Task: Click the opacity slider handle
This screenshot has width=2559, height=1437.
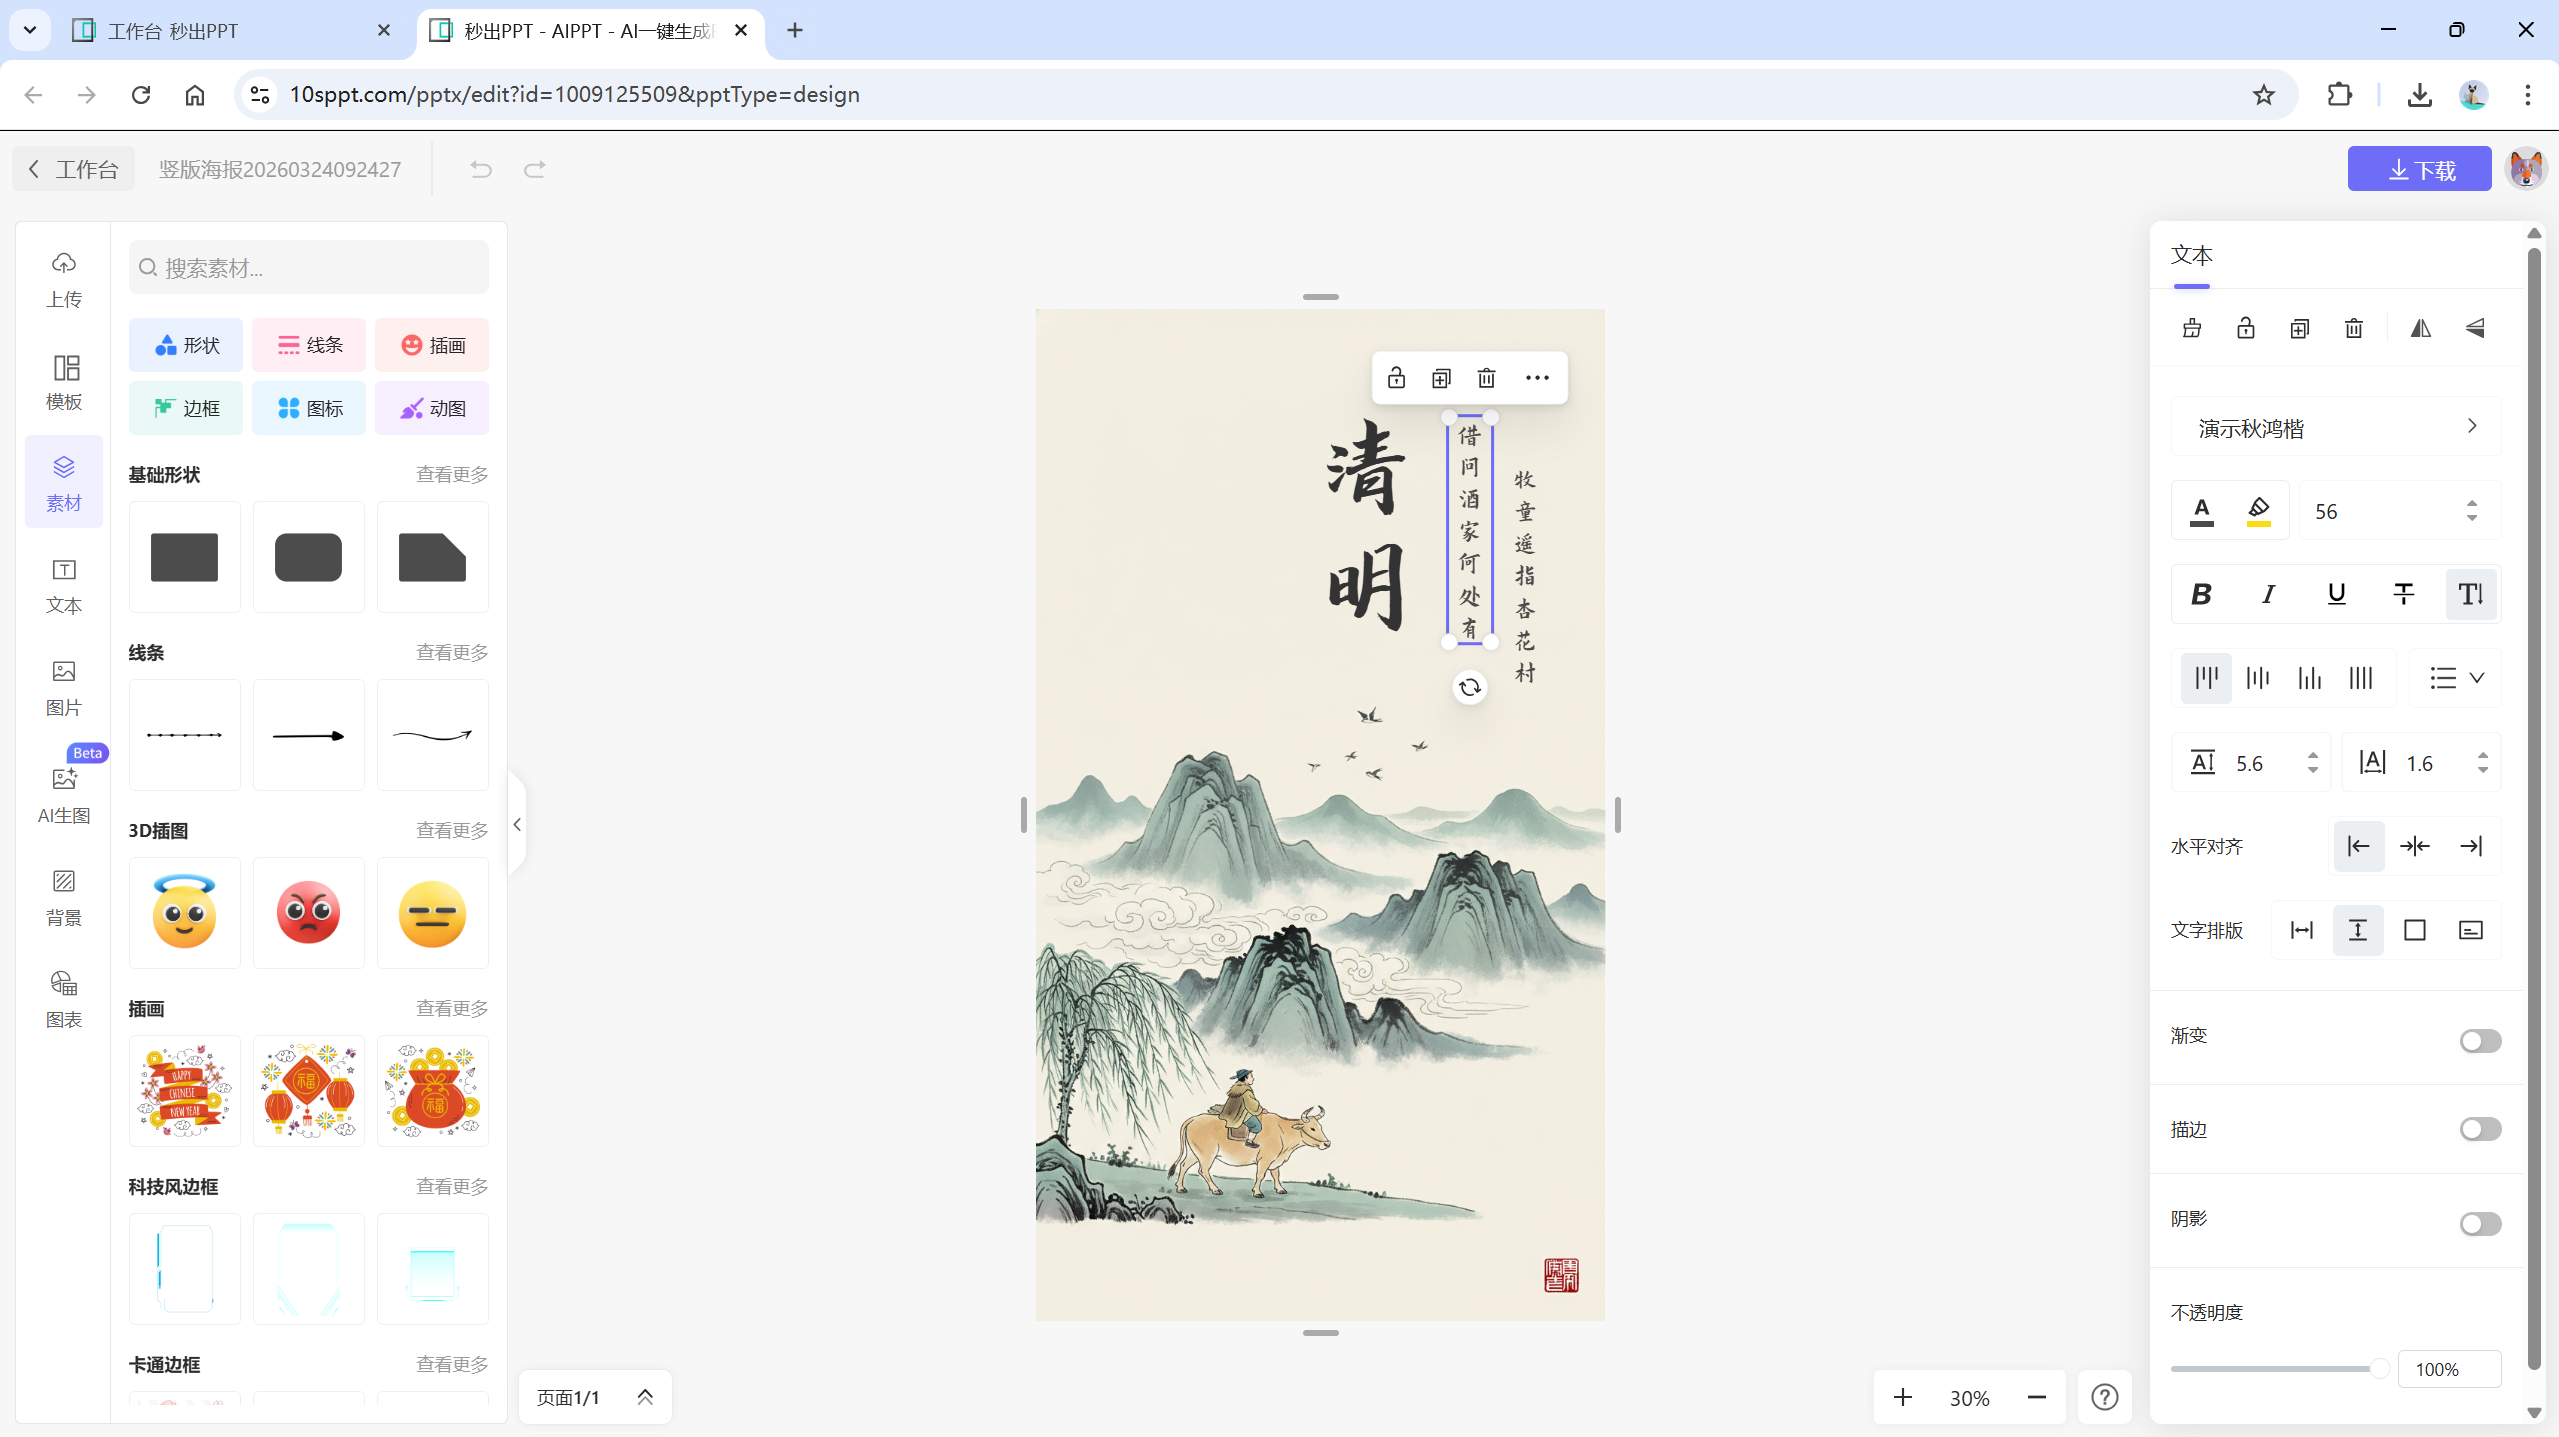Action: pos(2379,1369)
